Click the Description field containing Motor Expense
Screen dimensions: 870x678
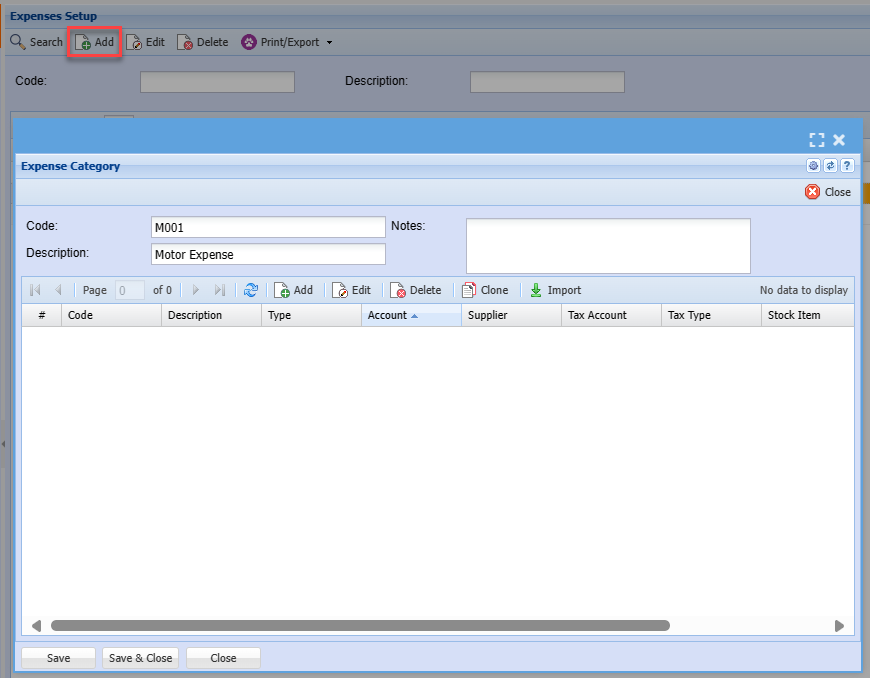tap(267, 254)
